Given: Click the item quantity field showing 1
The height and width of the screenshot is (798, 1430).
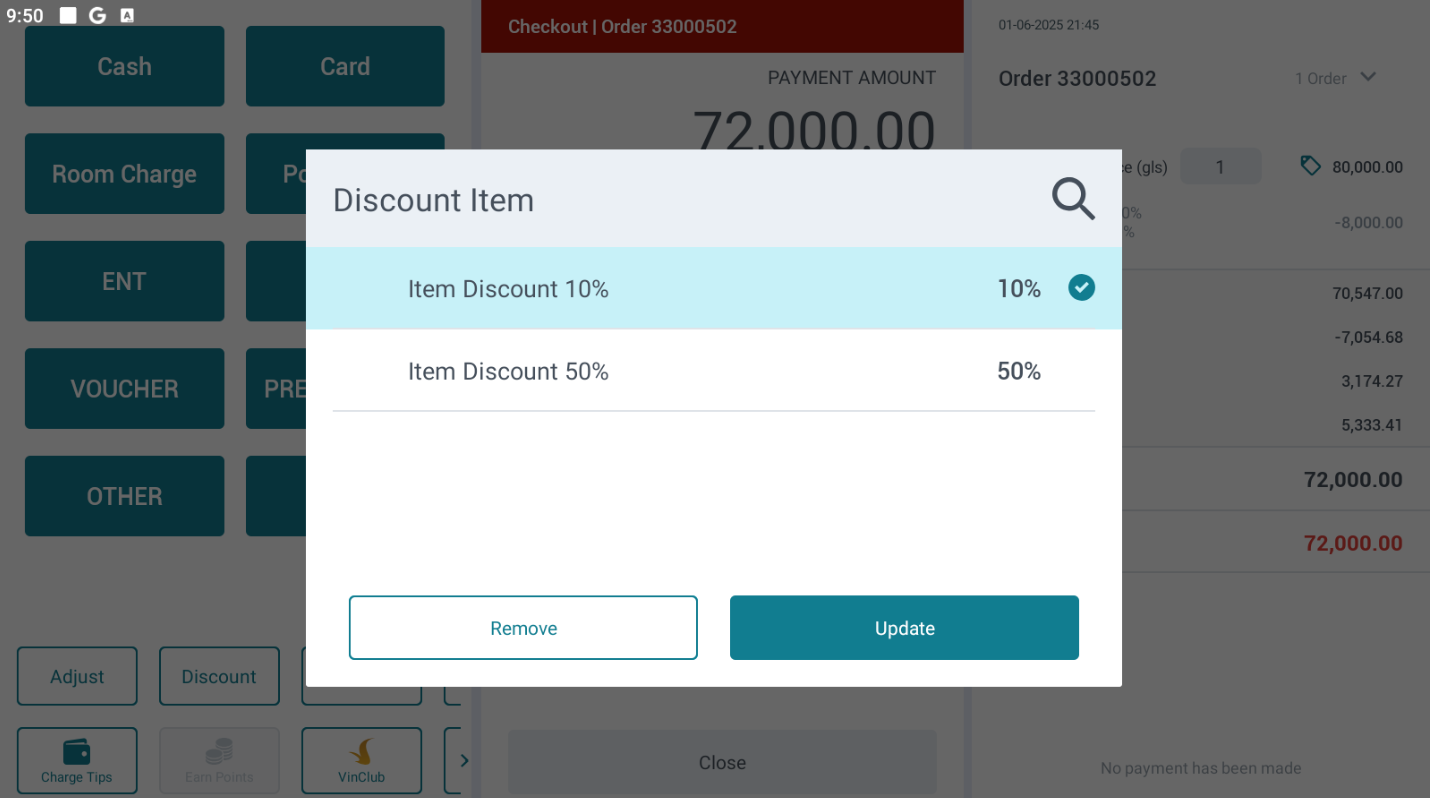Looking at the screenshot, I should 1220,167.
